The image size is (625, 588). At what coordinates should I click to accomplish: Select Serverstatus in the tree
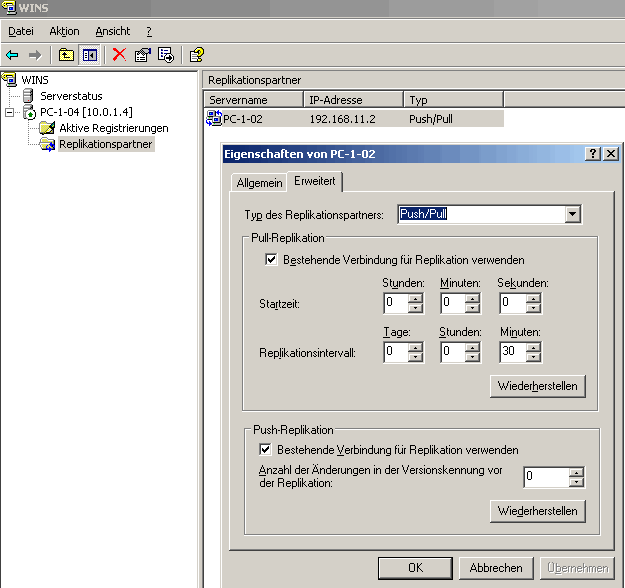71,96
